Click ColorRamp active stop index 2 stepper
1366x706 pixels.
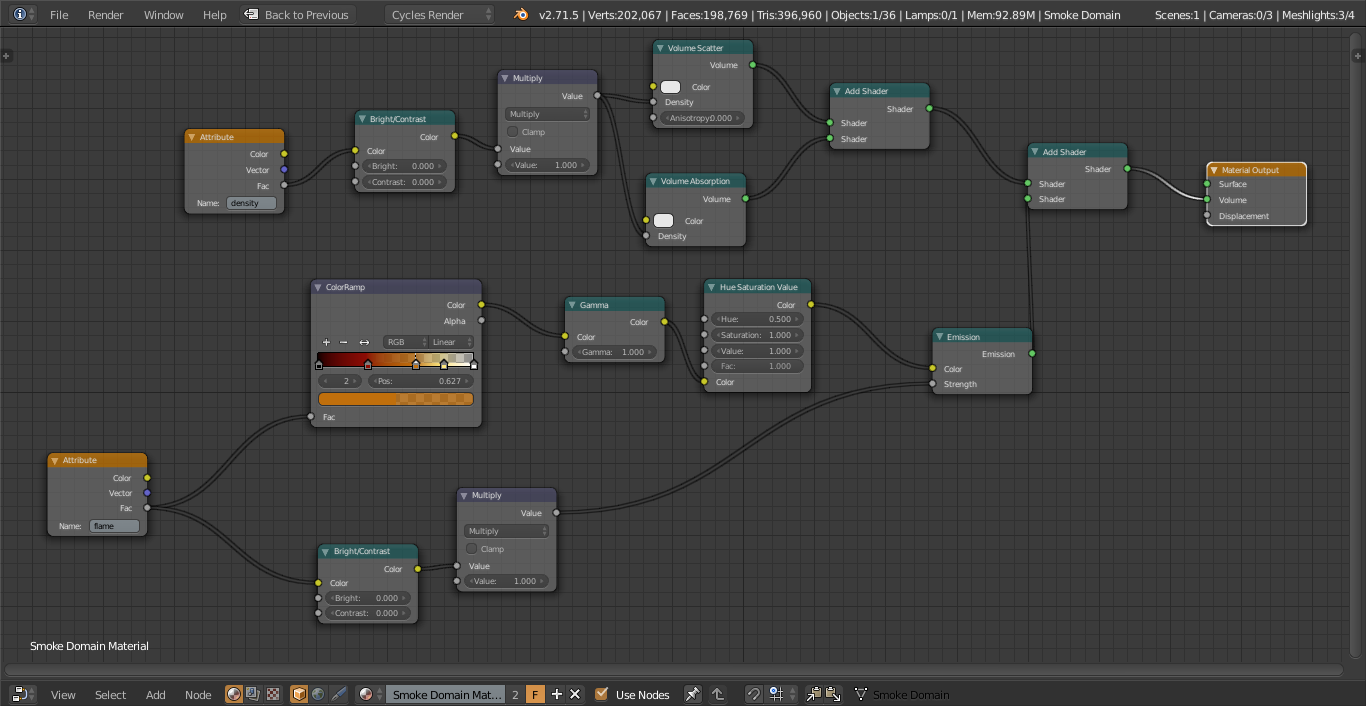341,381
